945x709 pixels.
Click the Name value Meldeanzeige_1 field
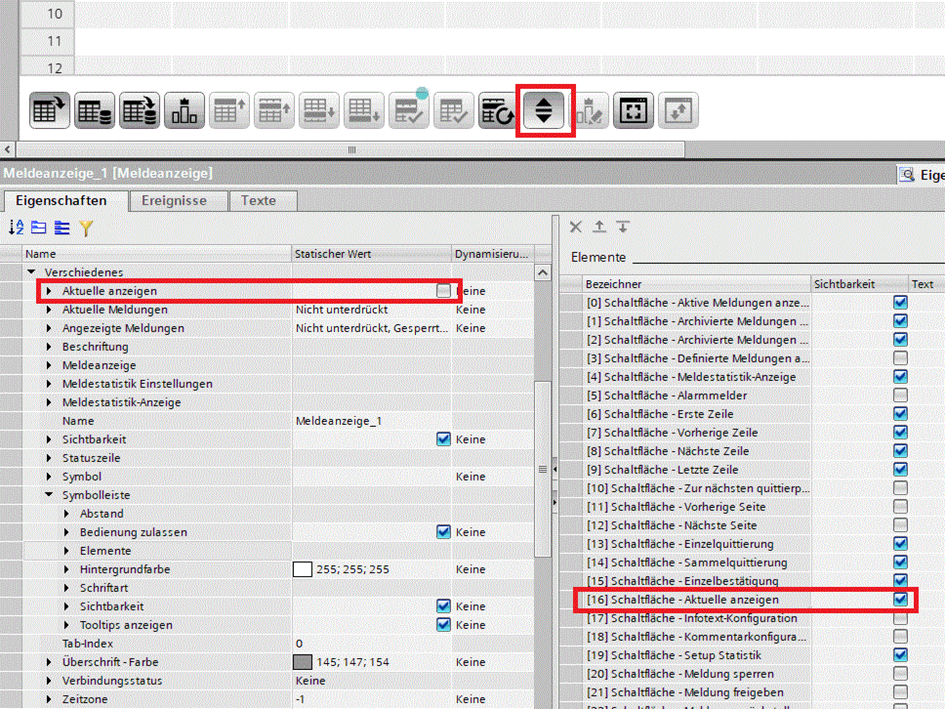(x=371, y=421)
